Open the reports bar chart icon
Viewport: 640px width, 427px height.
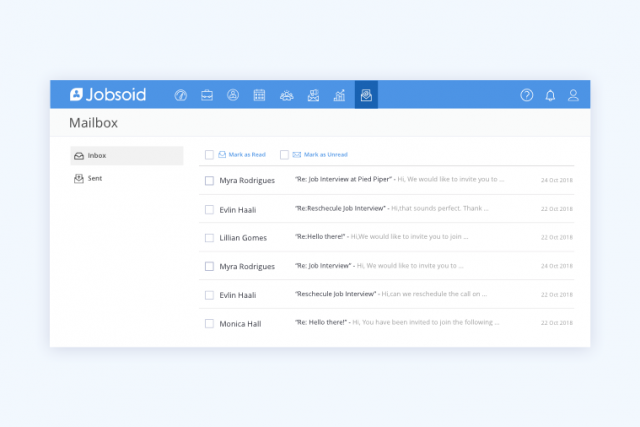[339, 95]
